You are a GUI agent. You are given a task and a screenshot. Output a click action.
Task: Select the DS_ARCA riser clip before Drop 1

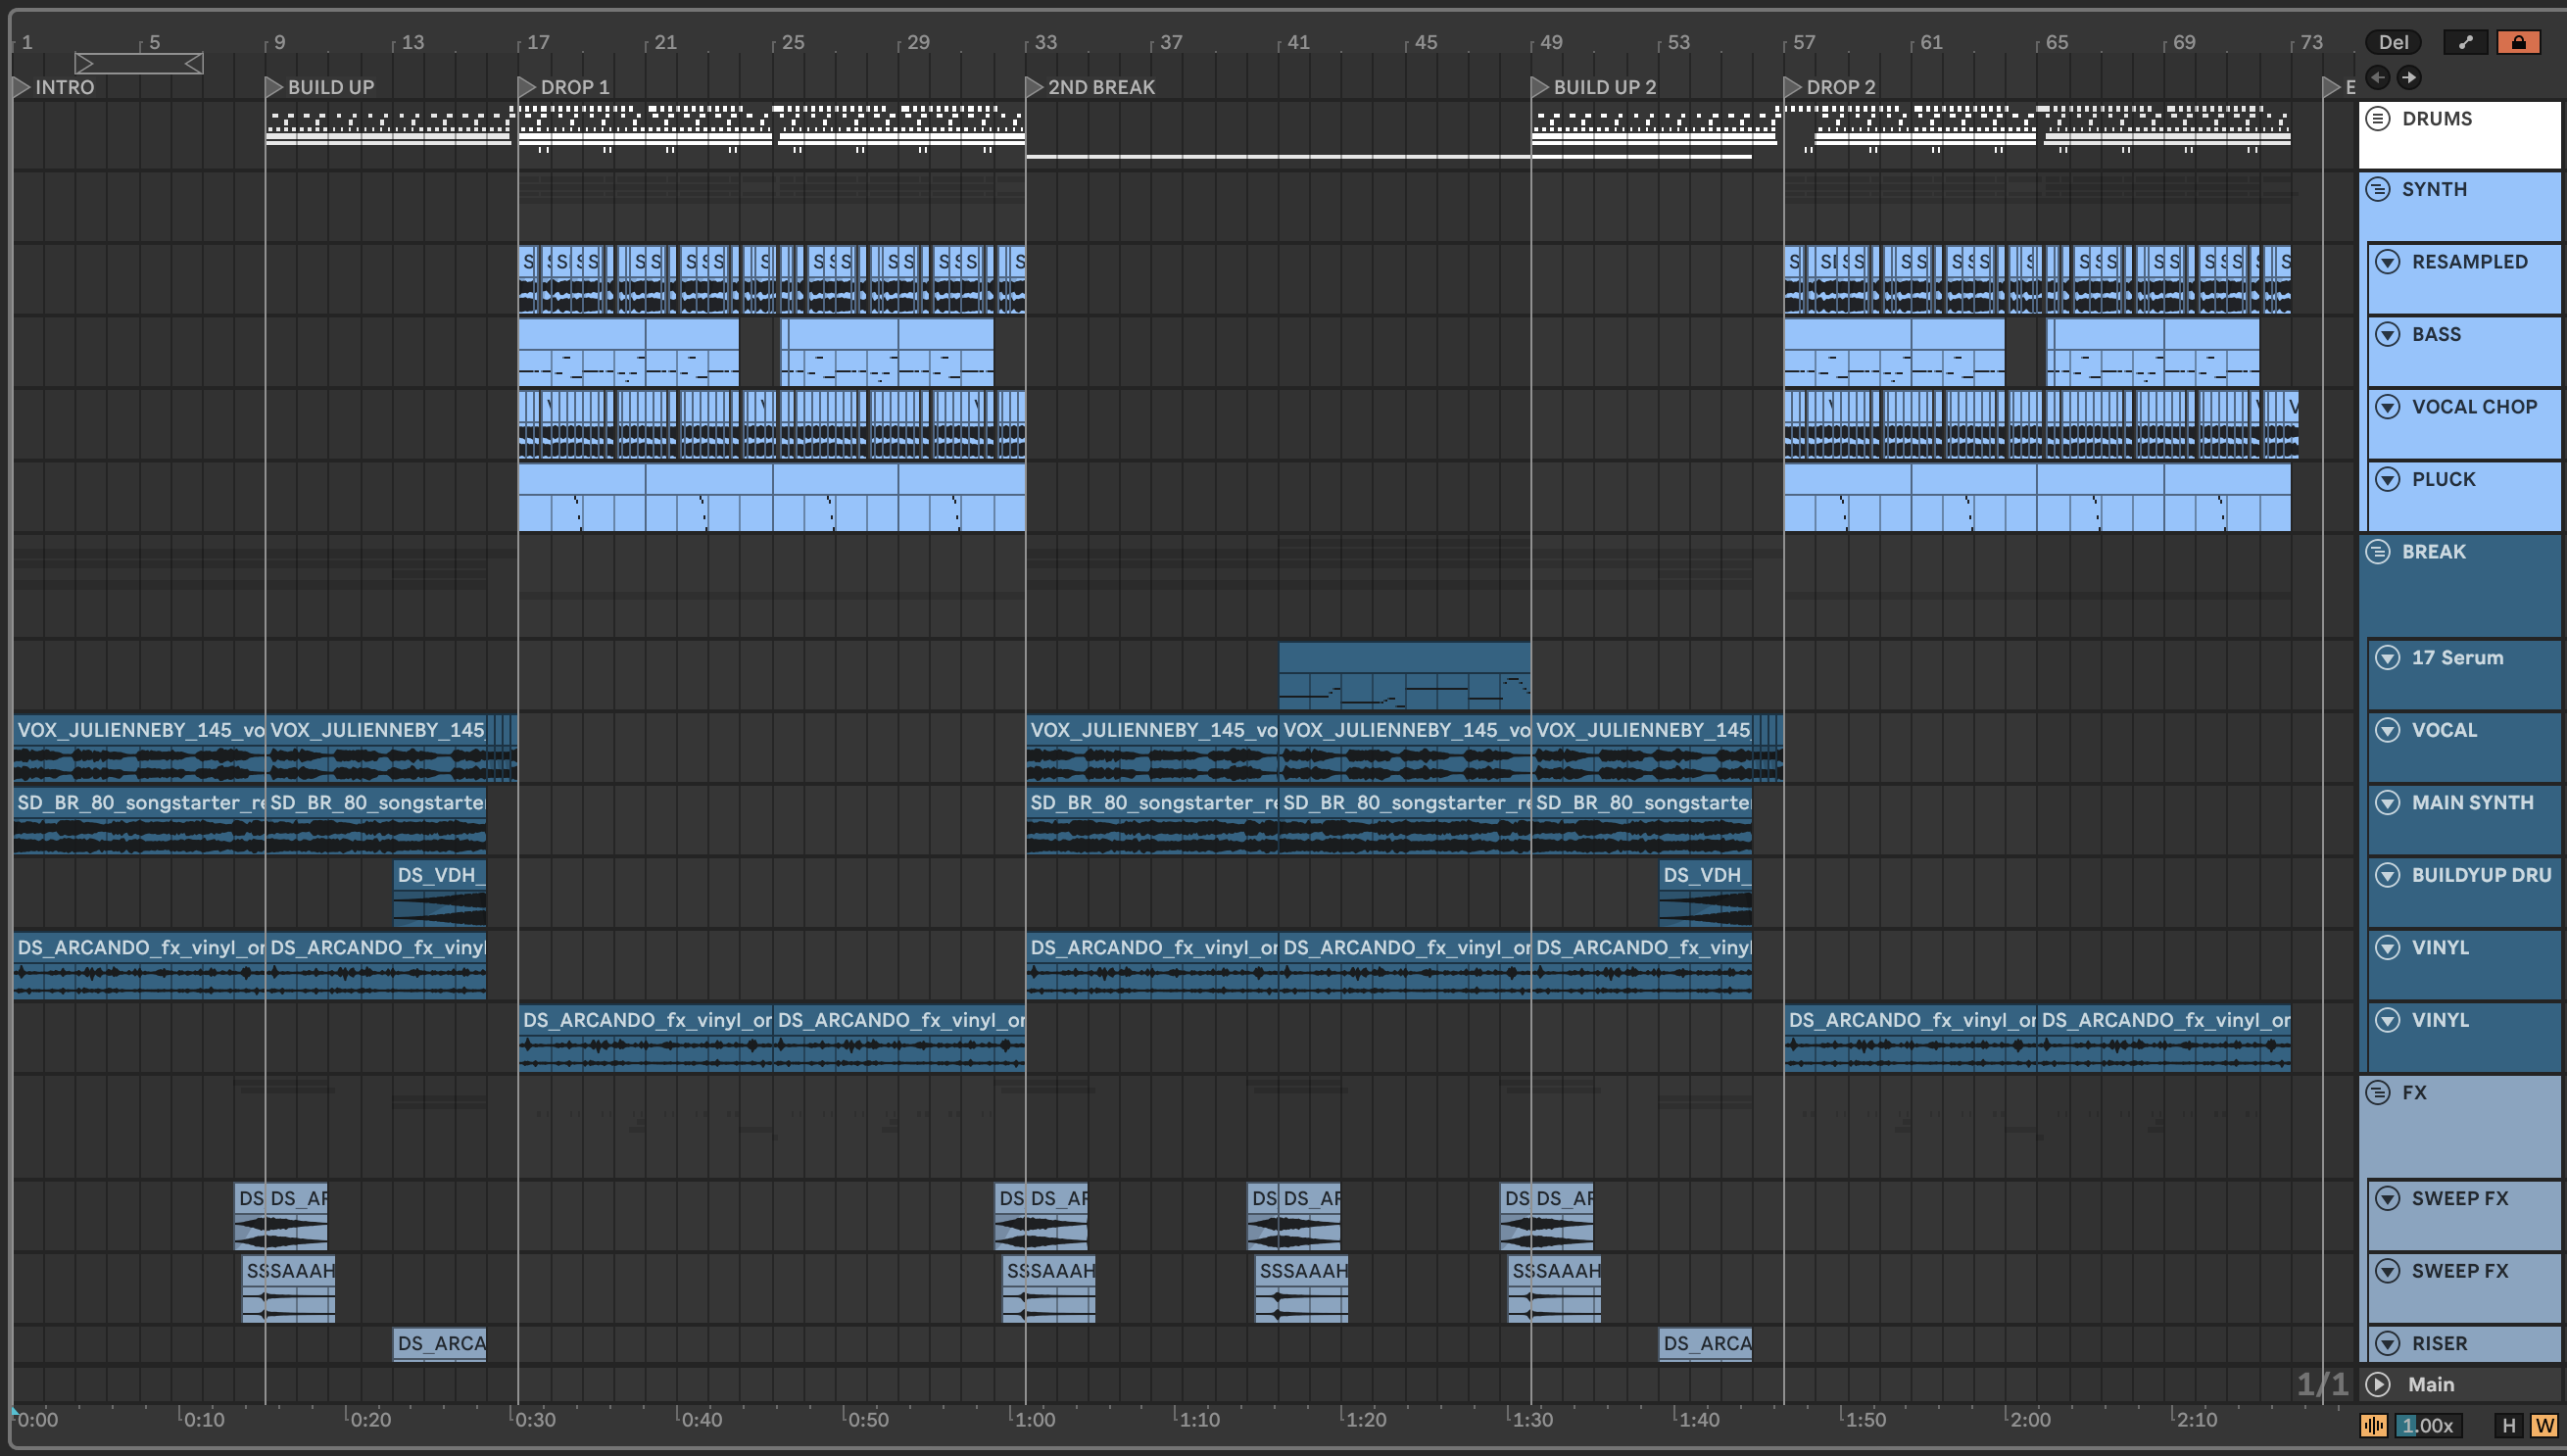coord(439,1343)
